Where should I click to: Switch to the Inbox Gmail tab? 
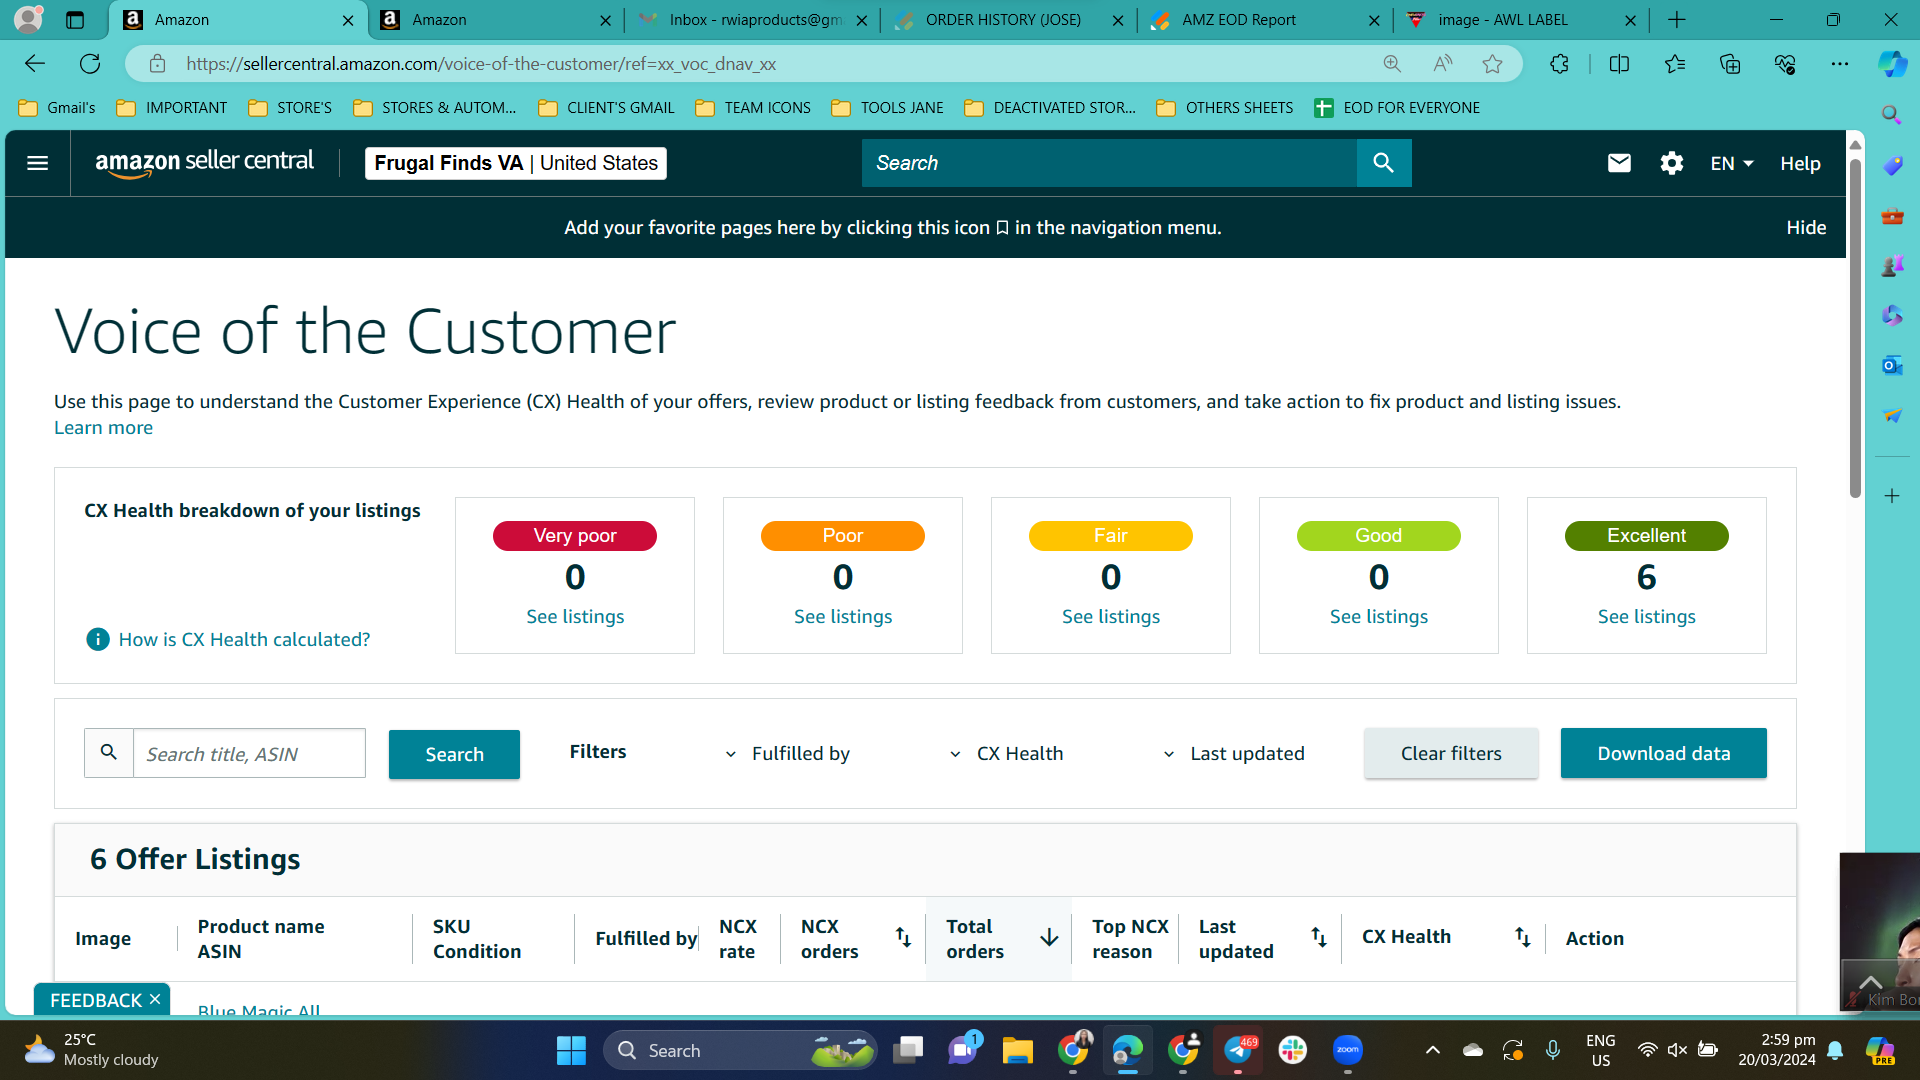pyautogui.click(x=753, y=20)
